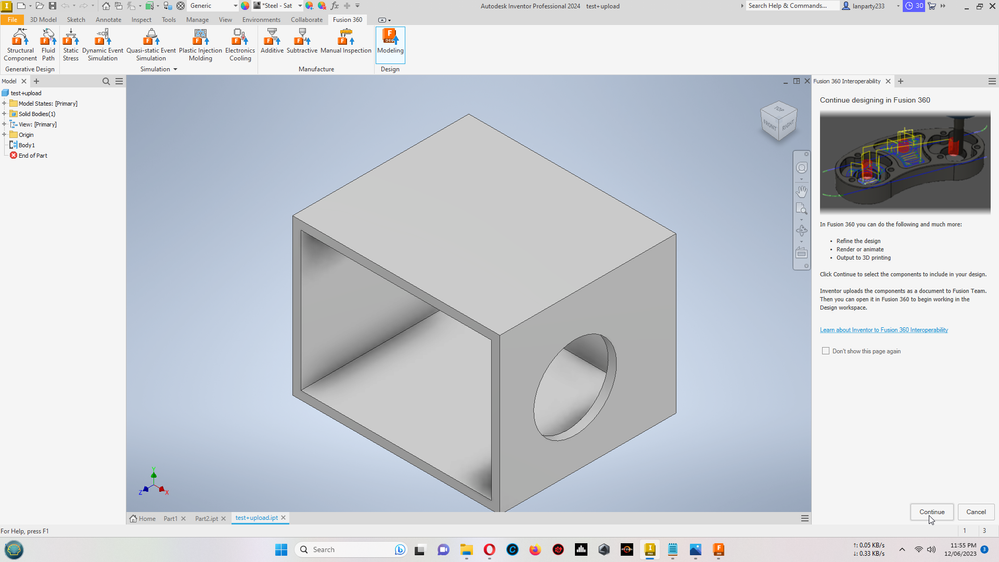Open the Steel - Sat appearance dropdown
The height and width of the screenshot is (562, 999).
click(278, 6)
